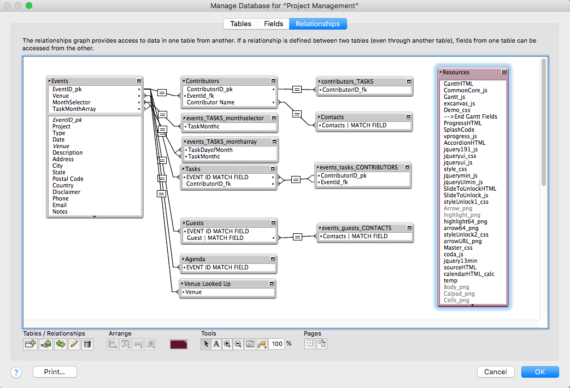Click the Add Table icon

(x=30, y=344)
